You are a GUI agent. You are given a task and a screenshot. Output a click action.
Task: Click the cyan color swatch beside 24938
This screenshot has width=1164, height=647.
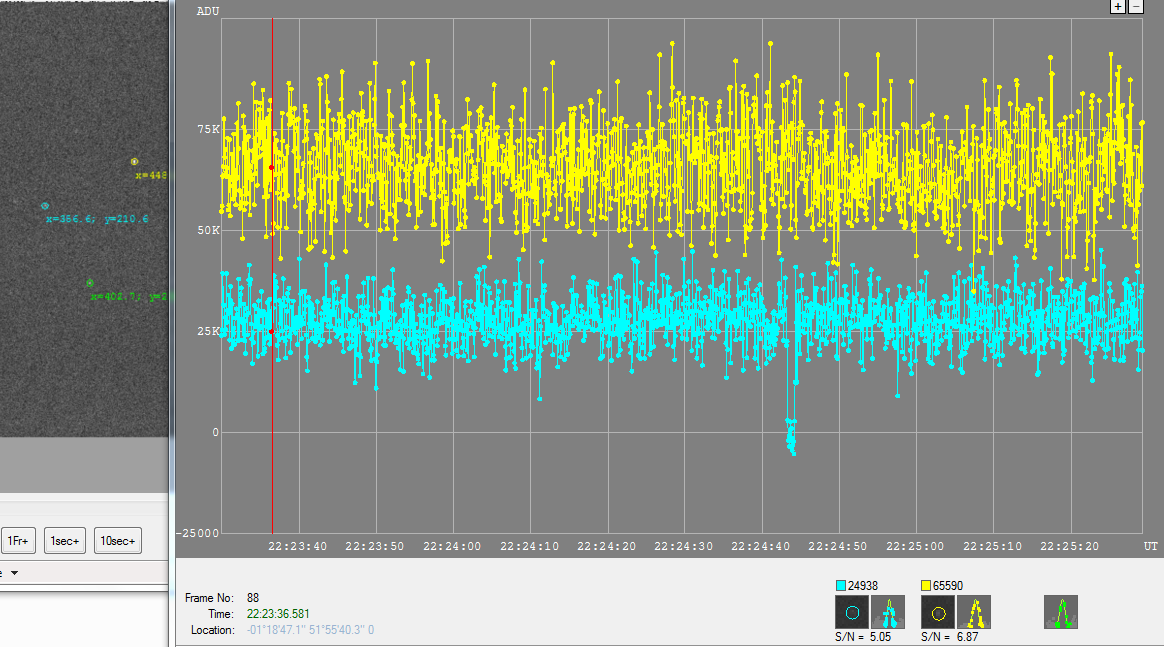pos(841,585)
